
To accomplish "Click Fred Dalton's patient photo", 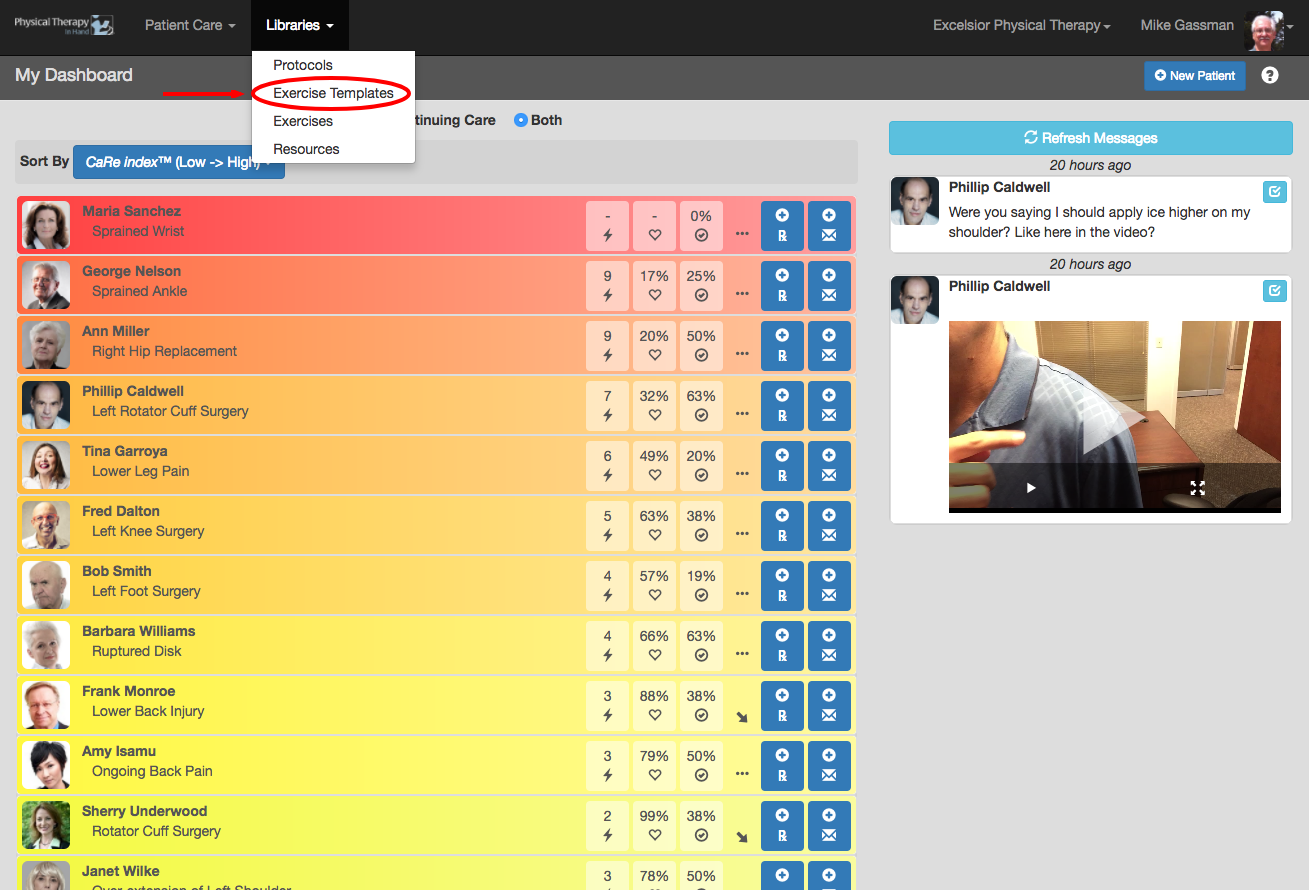I will (46, 525).
